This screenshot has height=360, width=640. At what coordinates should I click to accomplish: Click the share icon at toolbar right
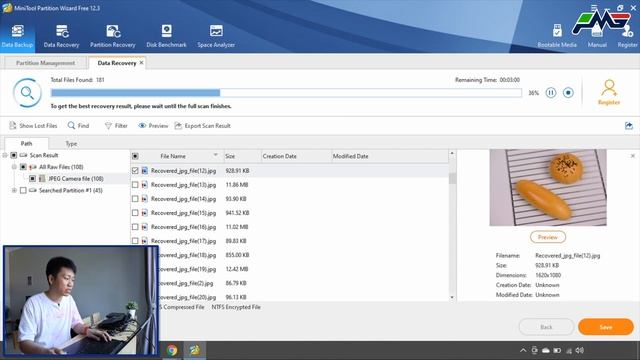tap(629, 126)
